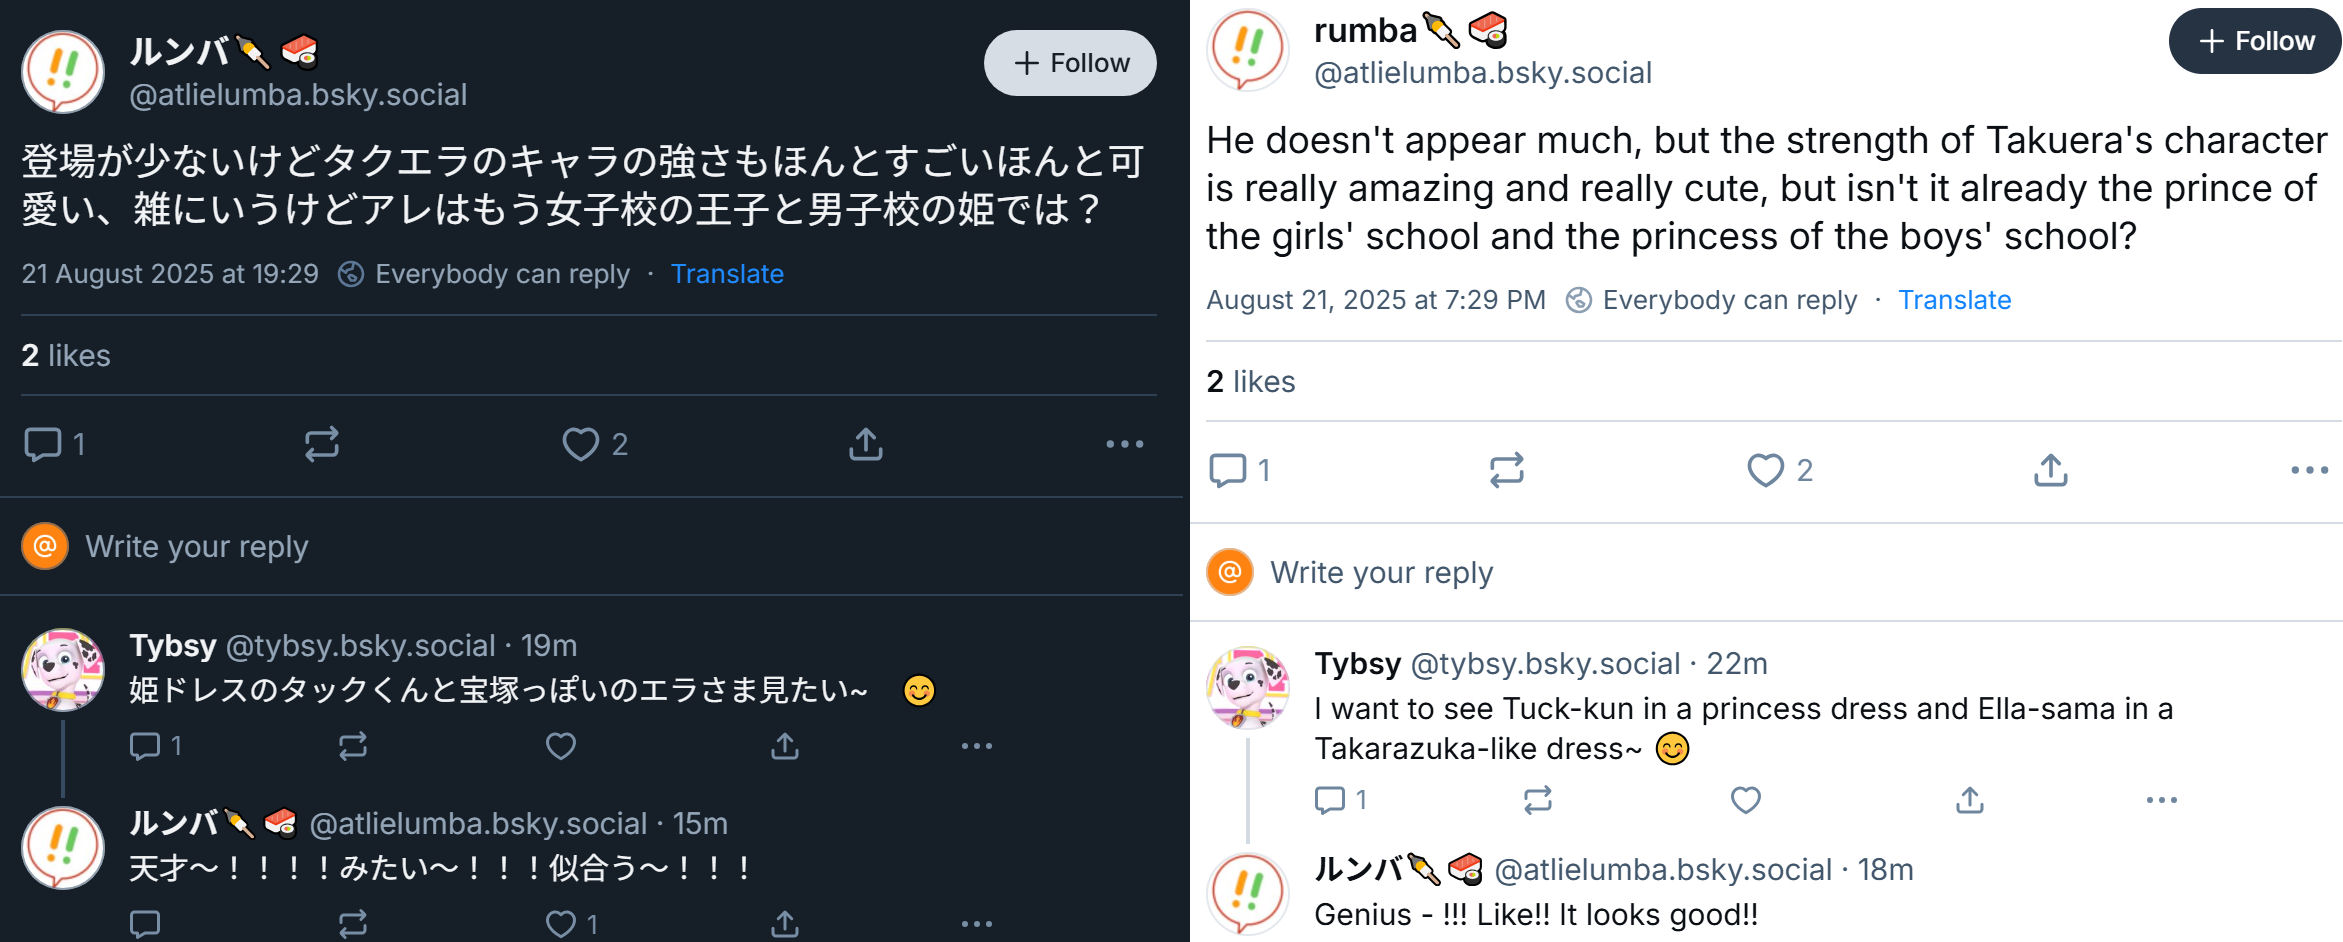Like the translated Tybsy reply
The height and width of the screenshot is (942, 2343).
[x=1746, y=800]
